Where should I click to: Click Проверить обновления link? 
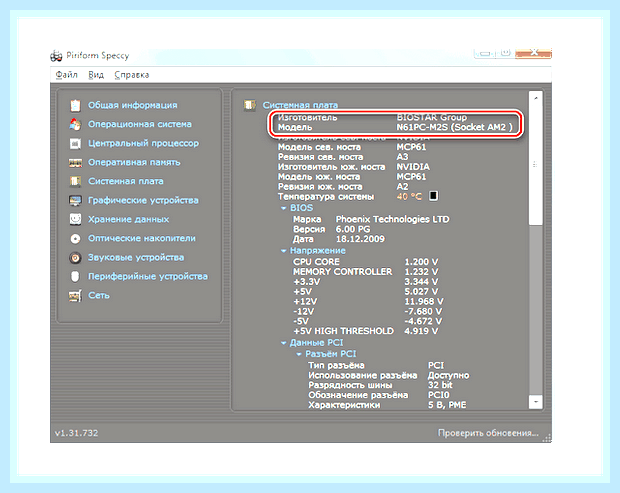pyautogui.click(x=488, y=433)
